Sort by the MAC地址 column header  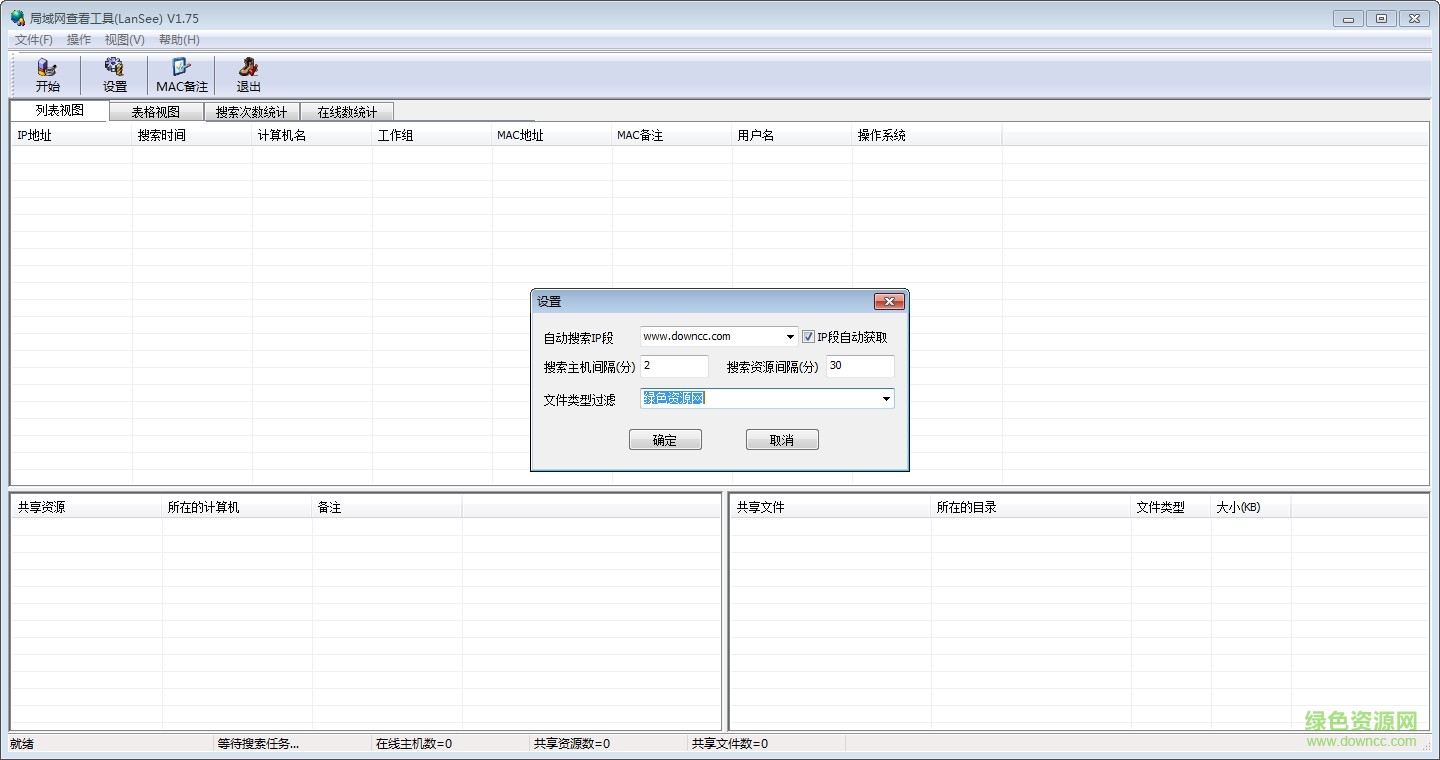click(552, 135)
